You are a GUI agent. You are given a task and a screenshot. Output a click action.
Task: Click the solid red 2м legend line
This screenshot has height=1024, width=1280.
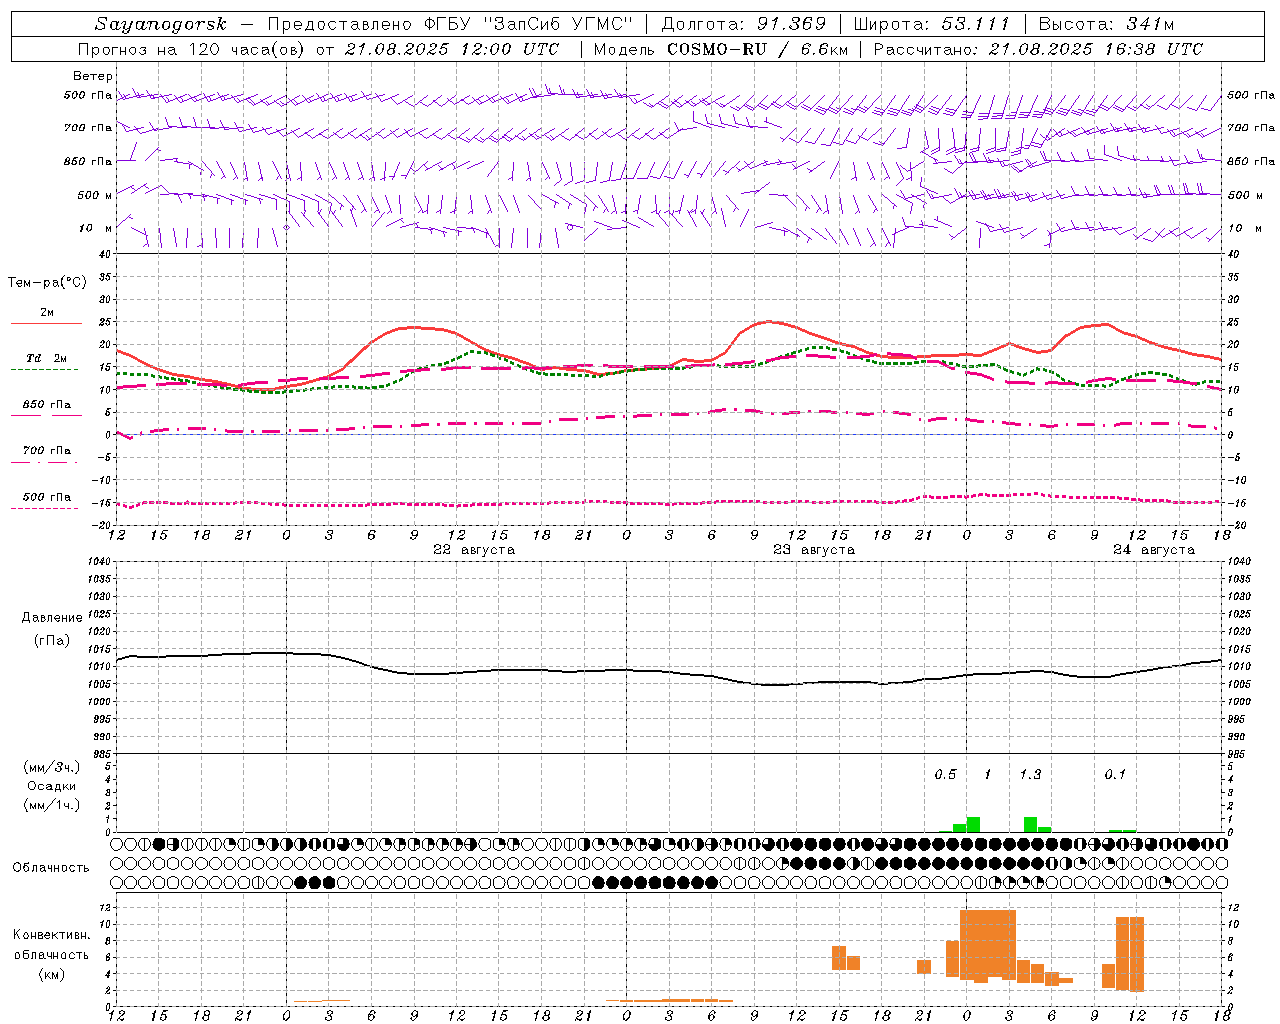coord(47,324)
